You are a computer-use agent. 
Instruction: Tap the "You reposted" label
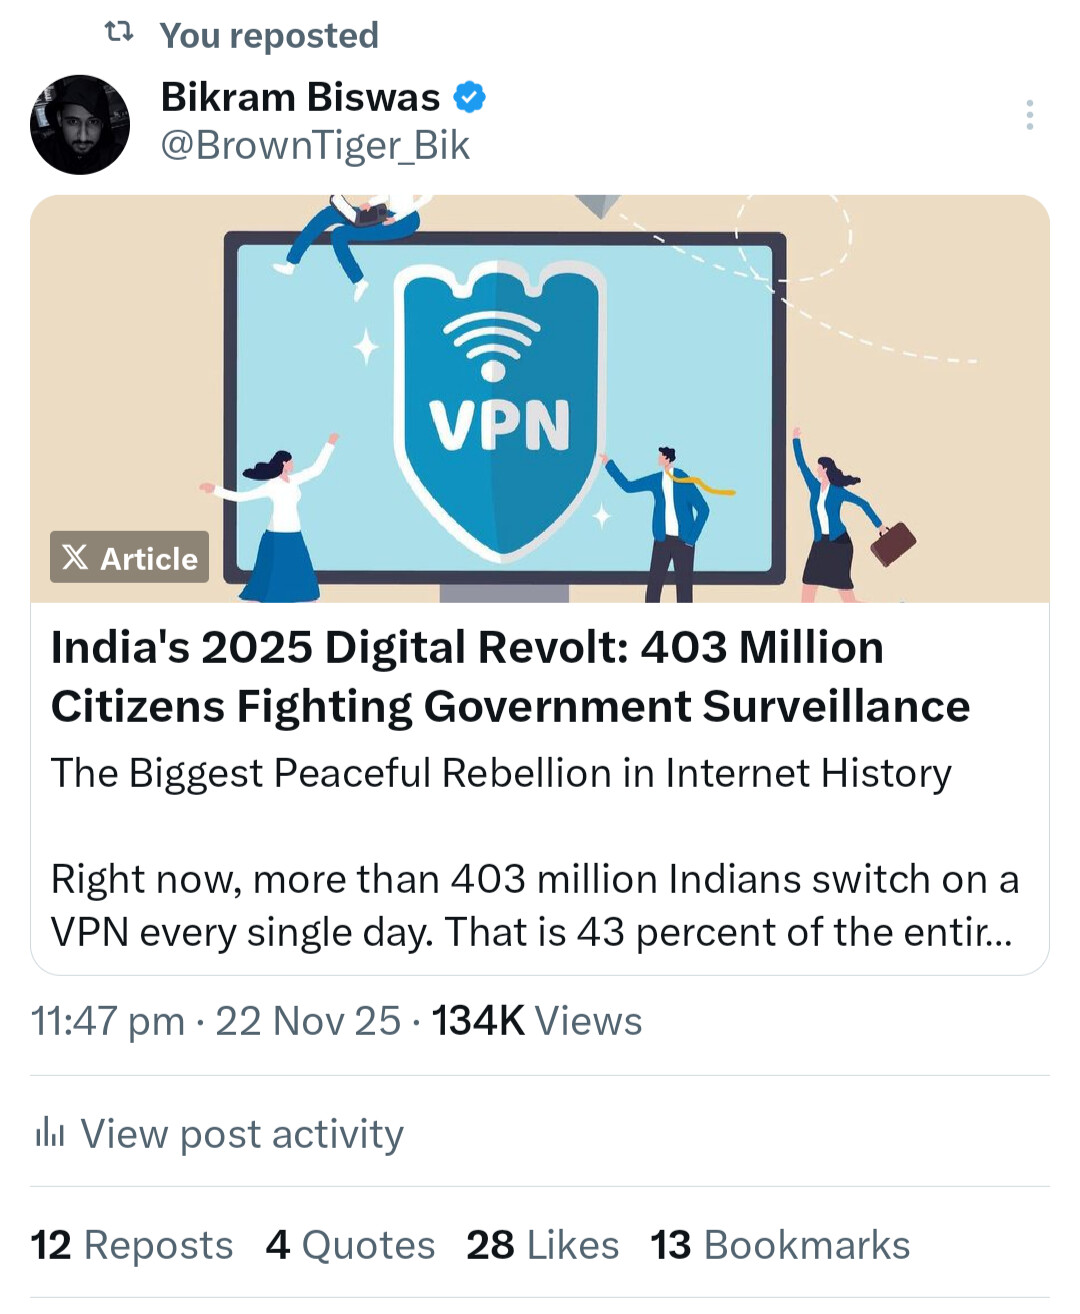pos(269,36)
